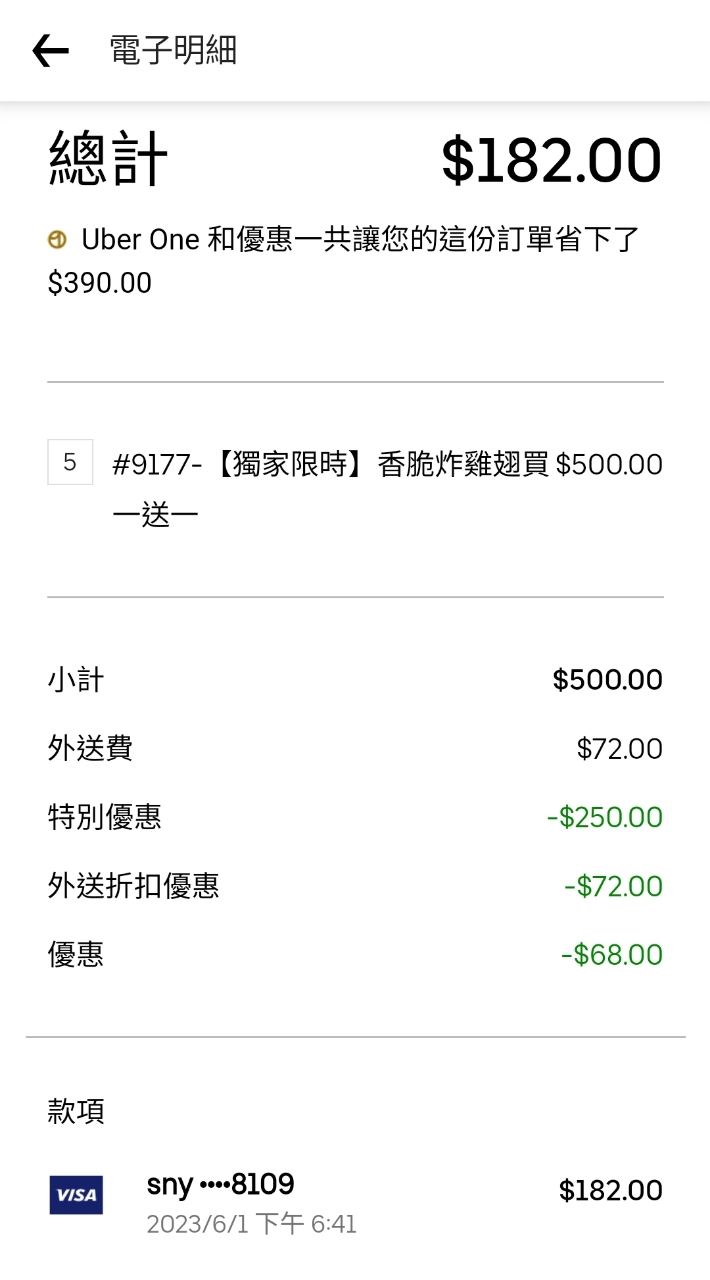Screen dimensions: 710x1280
Task: Tap the 小計 subtotal row label
Action: [76, 680]
